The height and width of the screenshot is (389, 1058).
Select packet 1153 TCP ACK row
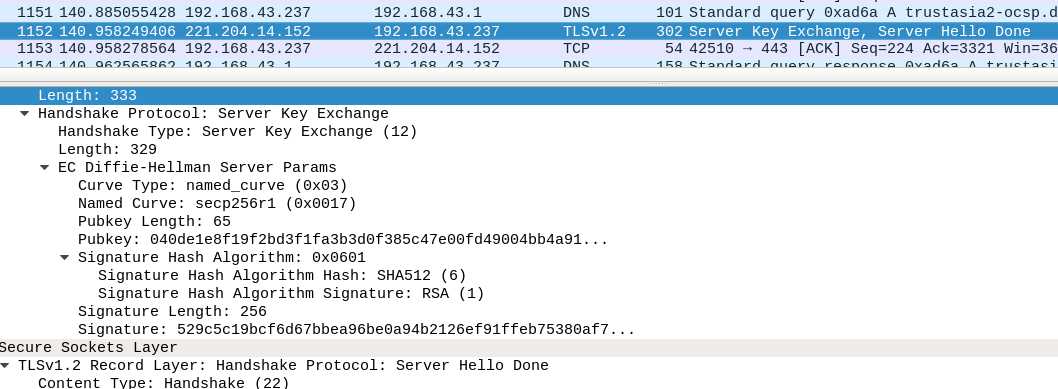[x=529, y=49]
